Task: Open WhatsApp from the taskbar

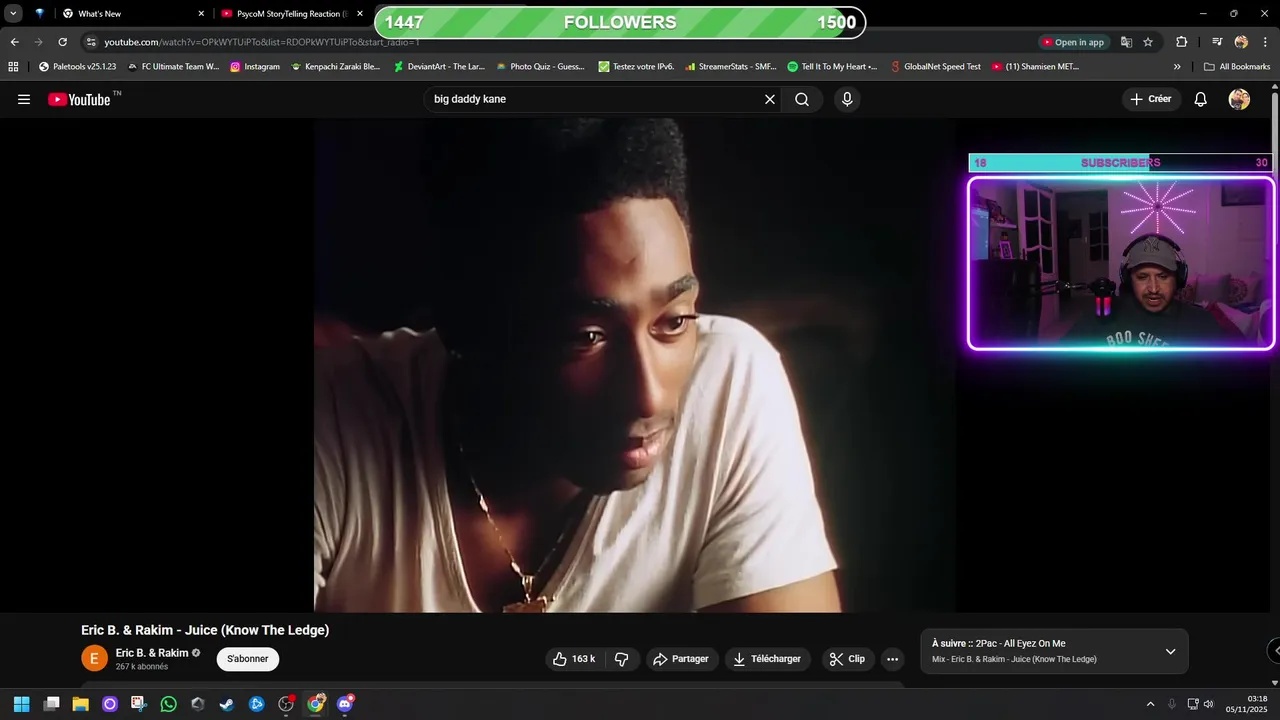Action: tap(169, 704)
